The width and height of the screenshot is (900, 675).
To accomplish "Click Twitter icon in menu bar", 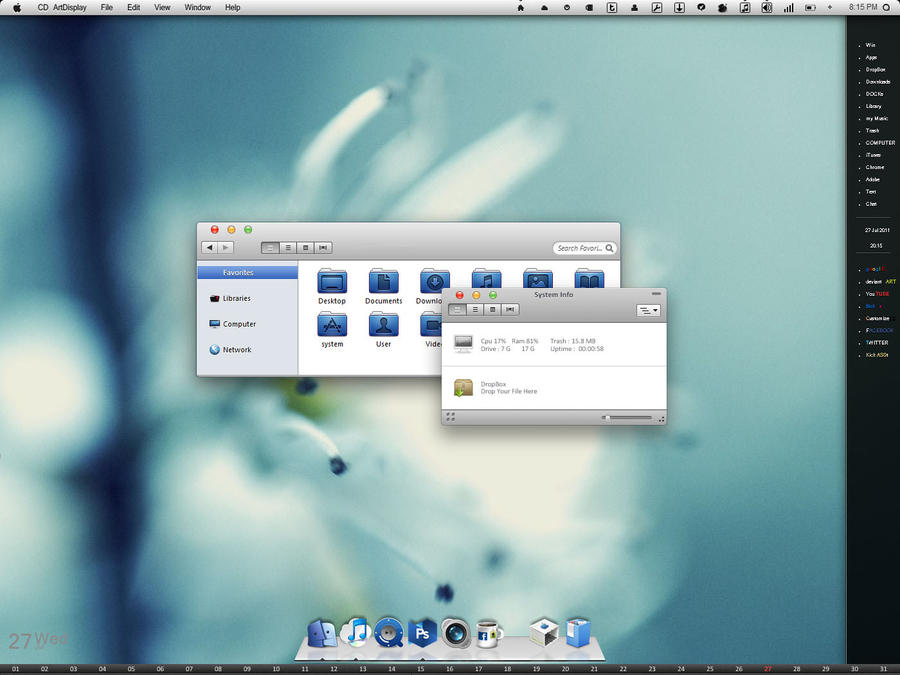I will click(x=612, y=7).
